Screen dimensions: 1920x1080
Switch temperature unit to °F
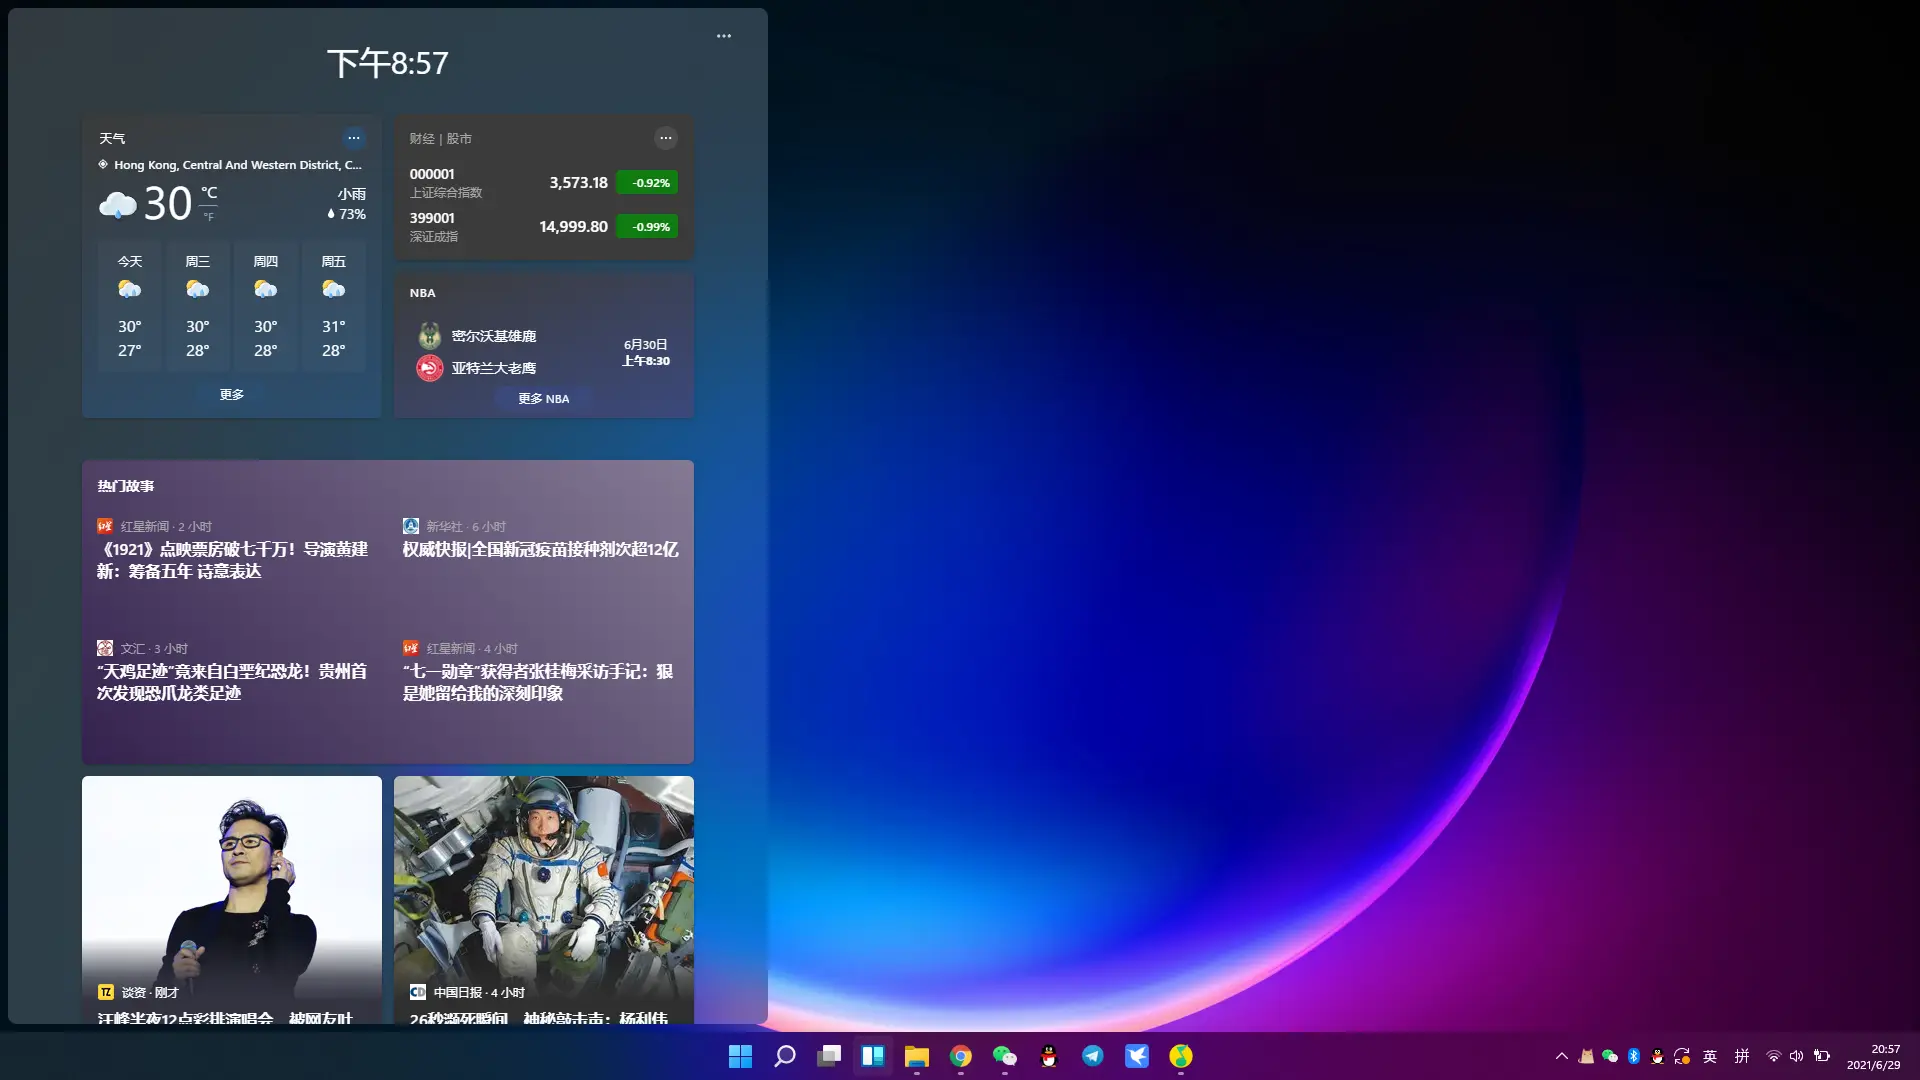[209, 217]
